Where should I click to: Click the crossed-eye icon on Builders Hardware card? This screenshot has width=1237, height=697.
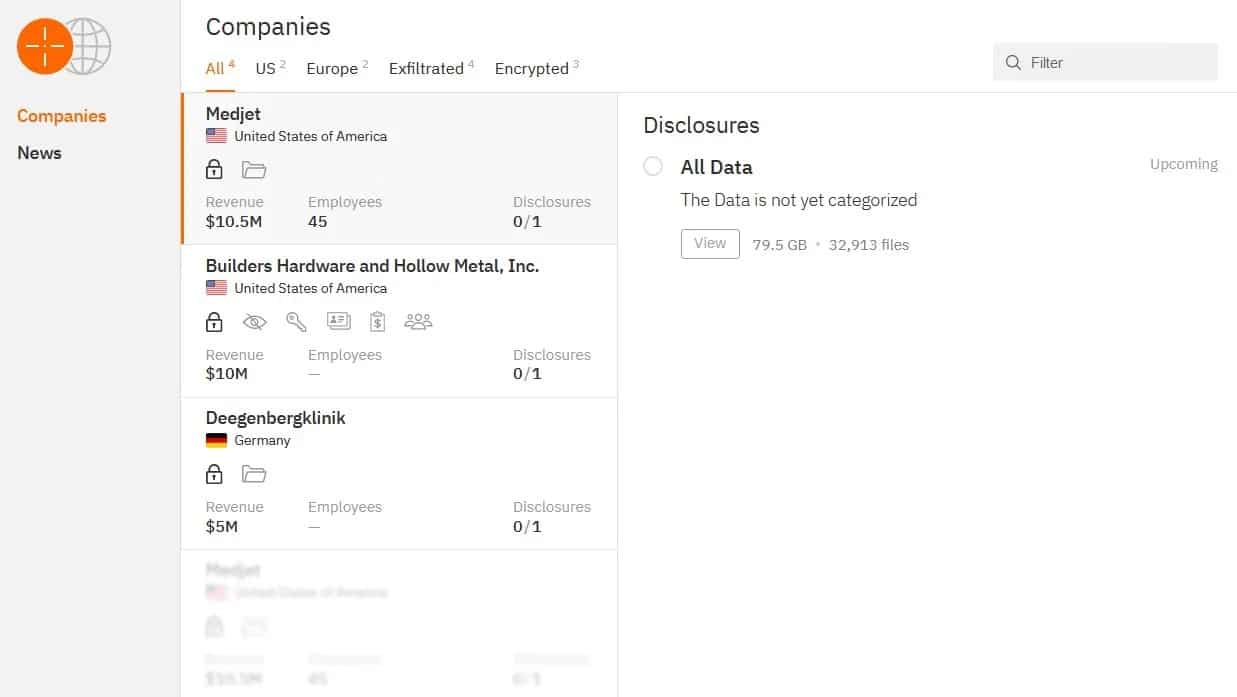coord(255,322)
